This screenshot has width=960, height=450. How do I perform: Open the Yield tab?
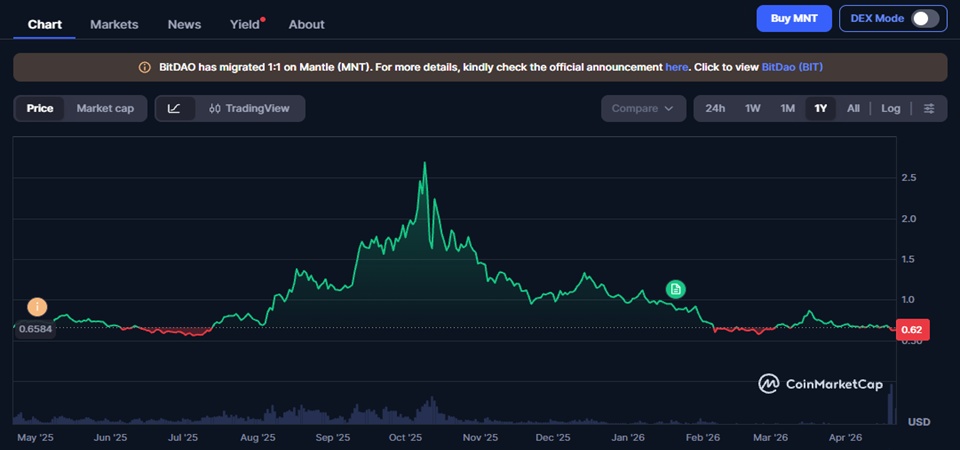pyautogui.click(x=245, y=24)
